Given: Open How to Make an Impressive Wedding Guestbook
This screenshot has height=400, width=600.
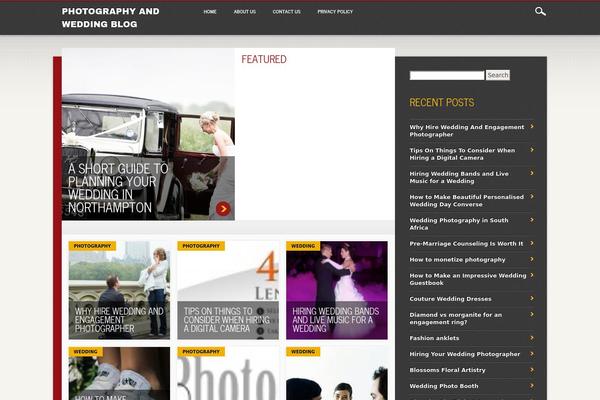Looking at the screenshot, I should 468,279.
